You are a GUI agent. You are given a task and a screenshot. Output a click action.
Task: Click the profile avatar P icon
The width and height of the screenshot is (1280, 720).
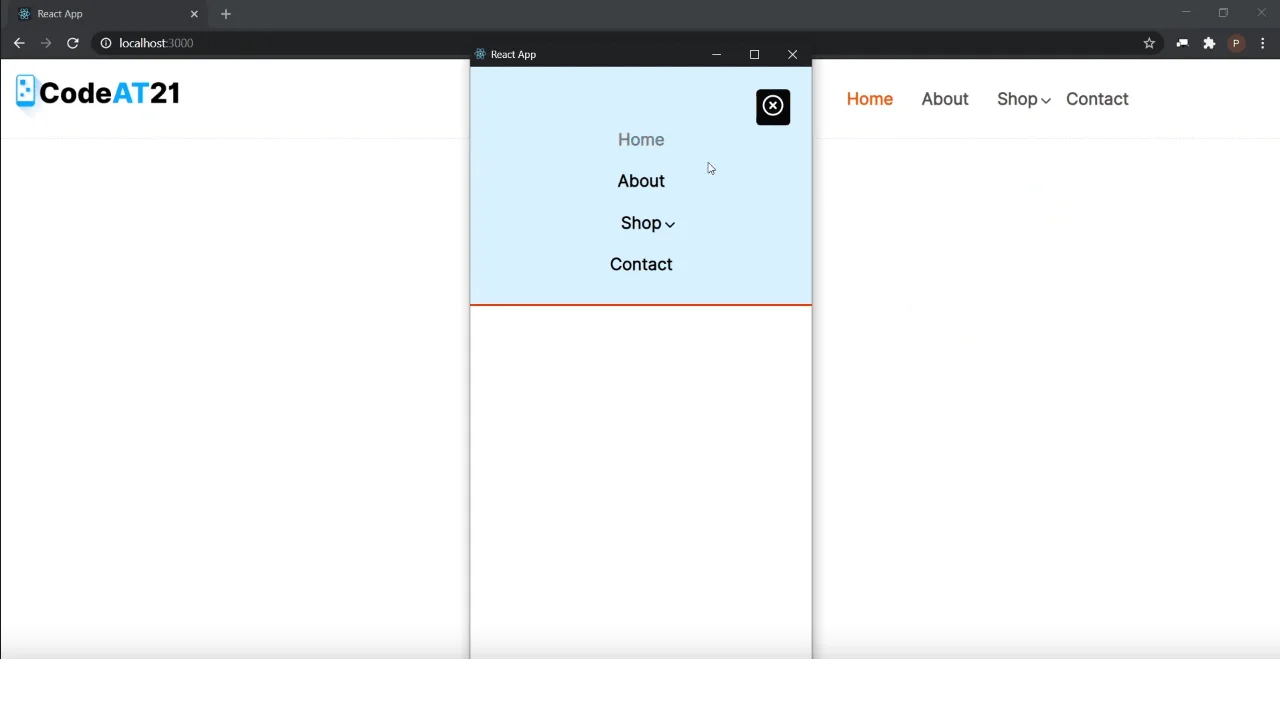coord(1236,43)
